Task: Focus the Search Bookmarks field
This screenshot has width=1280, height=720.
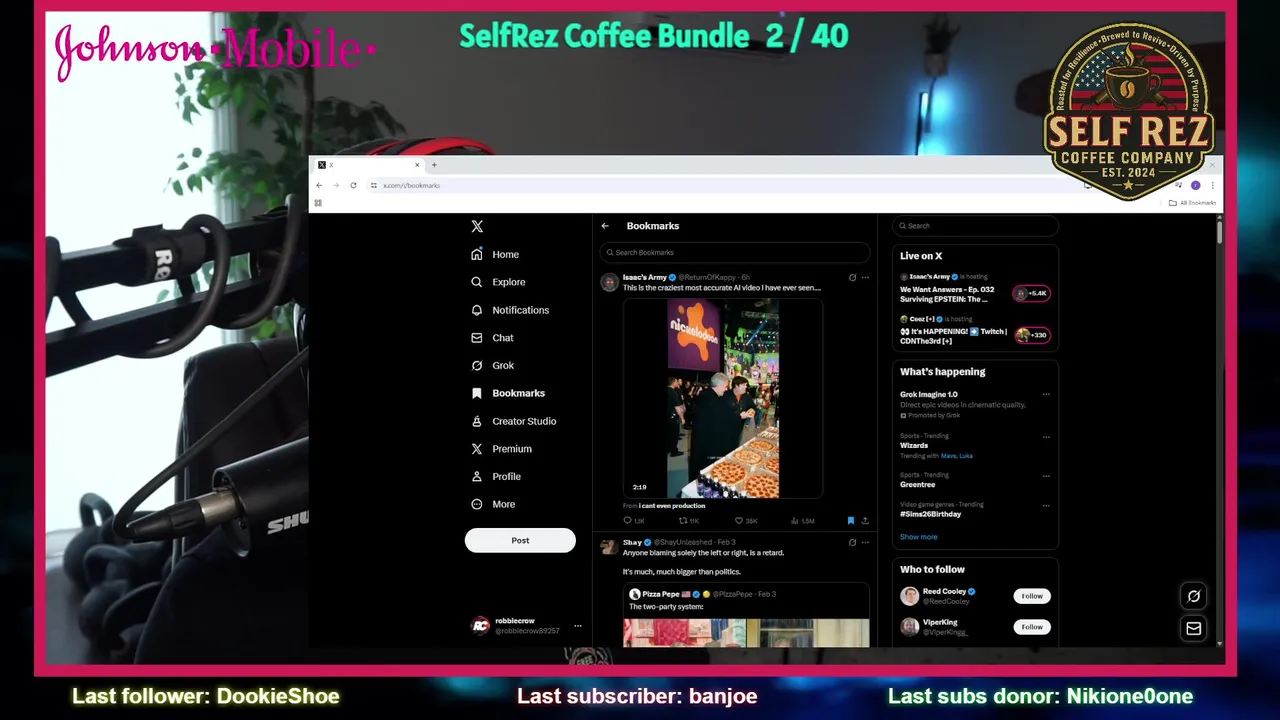Action: tap(735, 252)
